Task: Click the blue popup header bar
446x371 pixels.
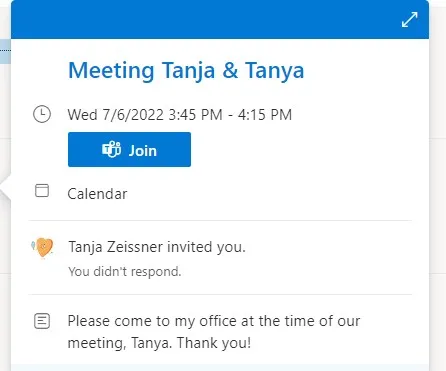Action: pos(220,19)
